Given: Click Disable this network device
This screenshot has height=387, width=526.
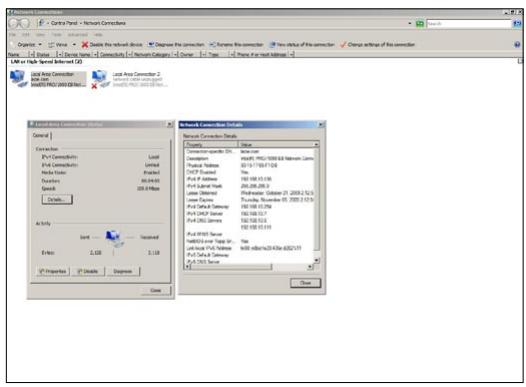Looking at the screenshot, I should coord(112,44).
